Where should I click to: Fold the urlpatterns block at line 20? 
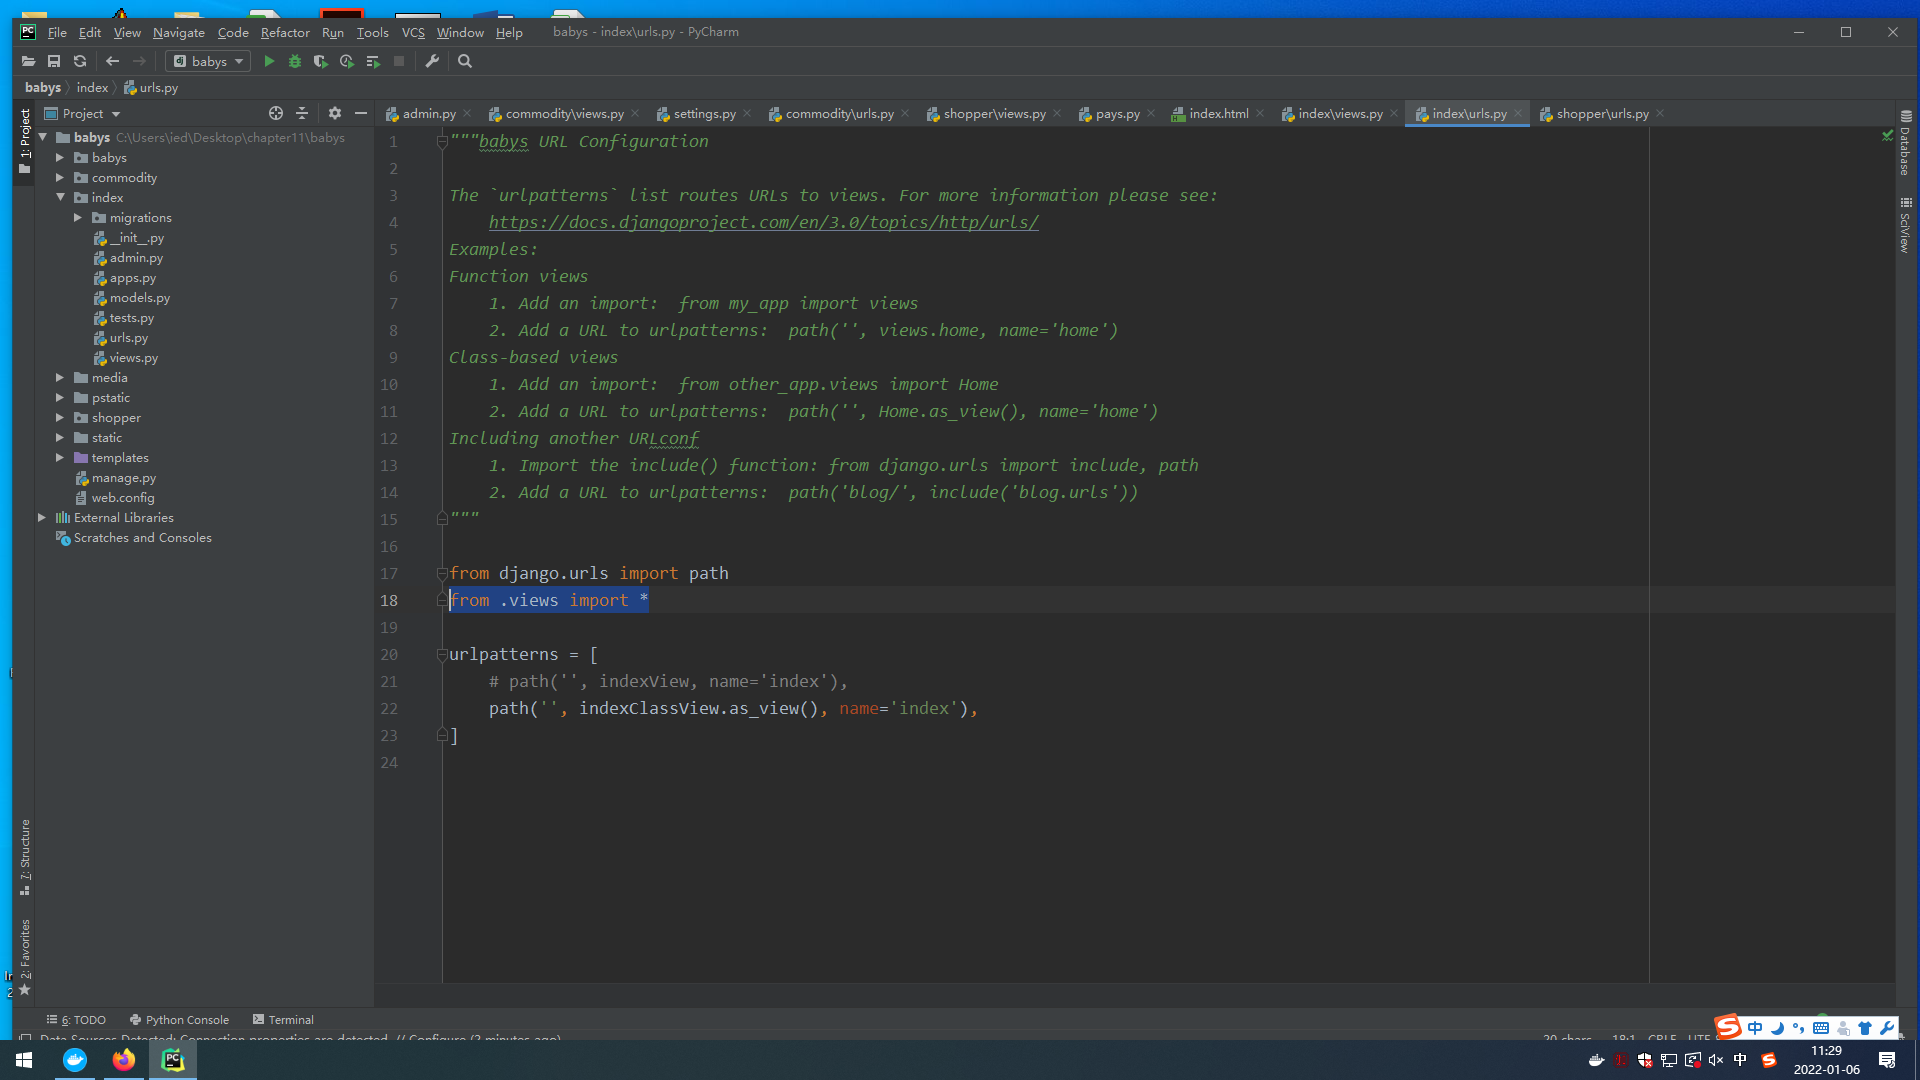click(x=442, y=654)
